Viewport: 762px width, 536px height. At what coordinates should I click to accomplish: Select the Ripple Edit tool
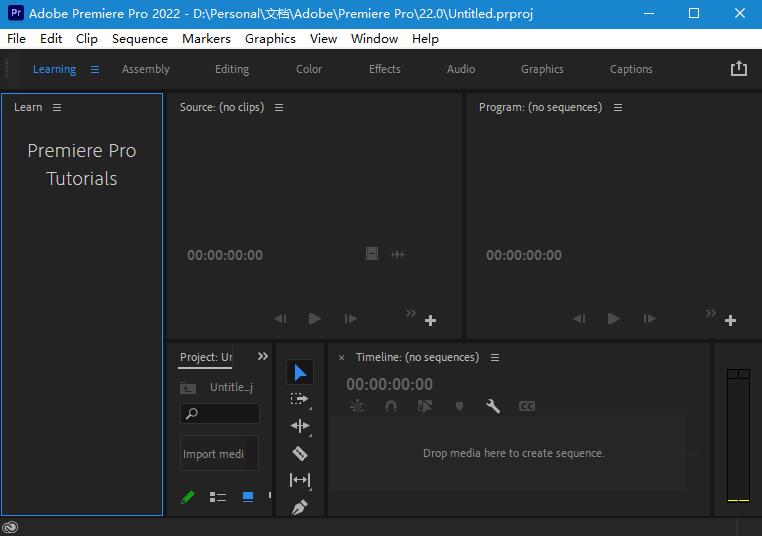[x=300, y=426]
